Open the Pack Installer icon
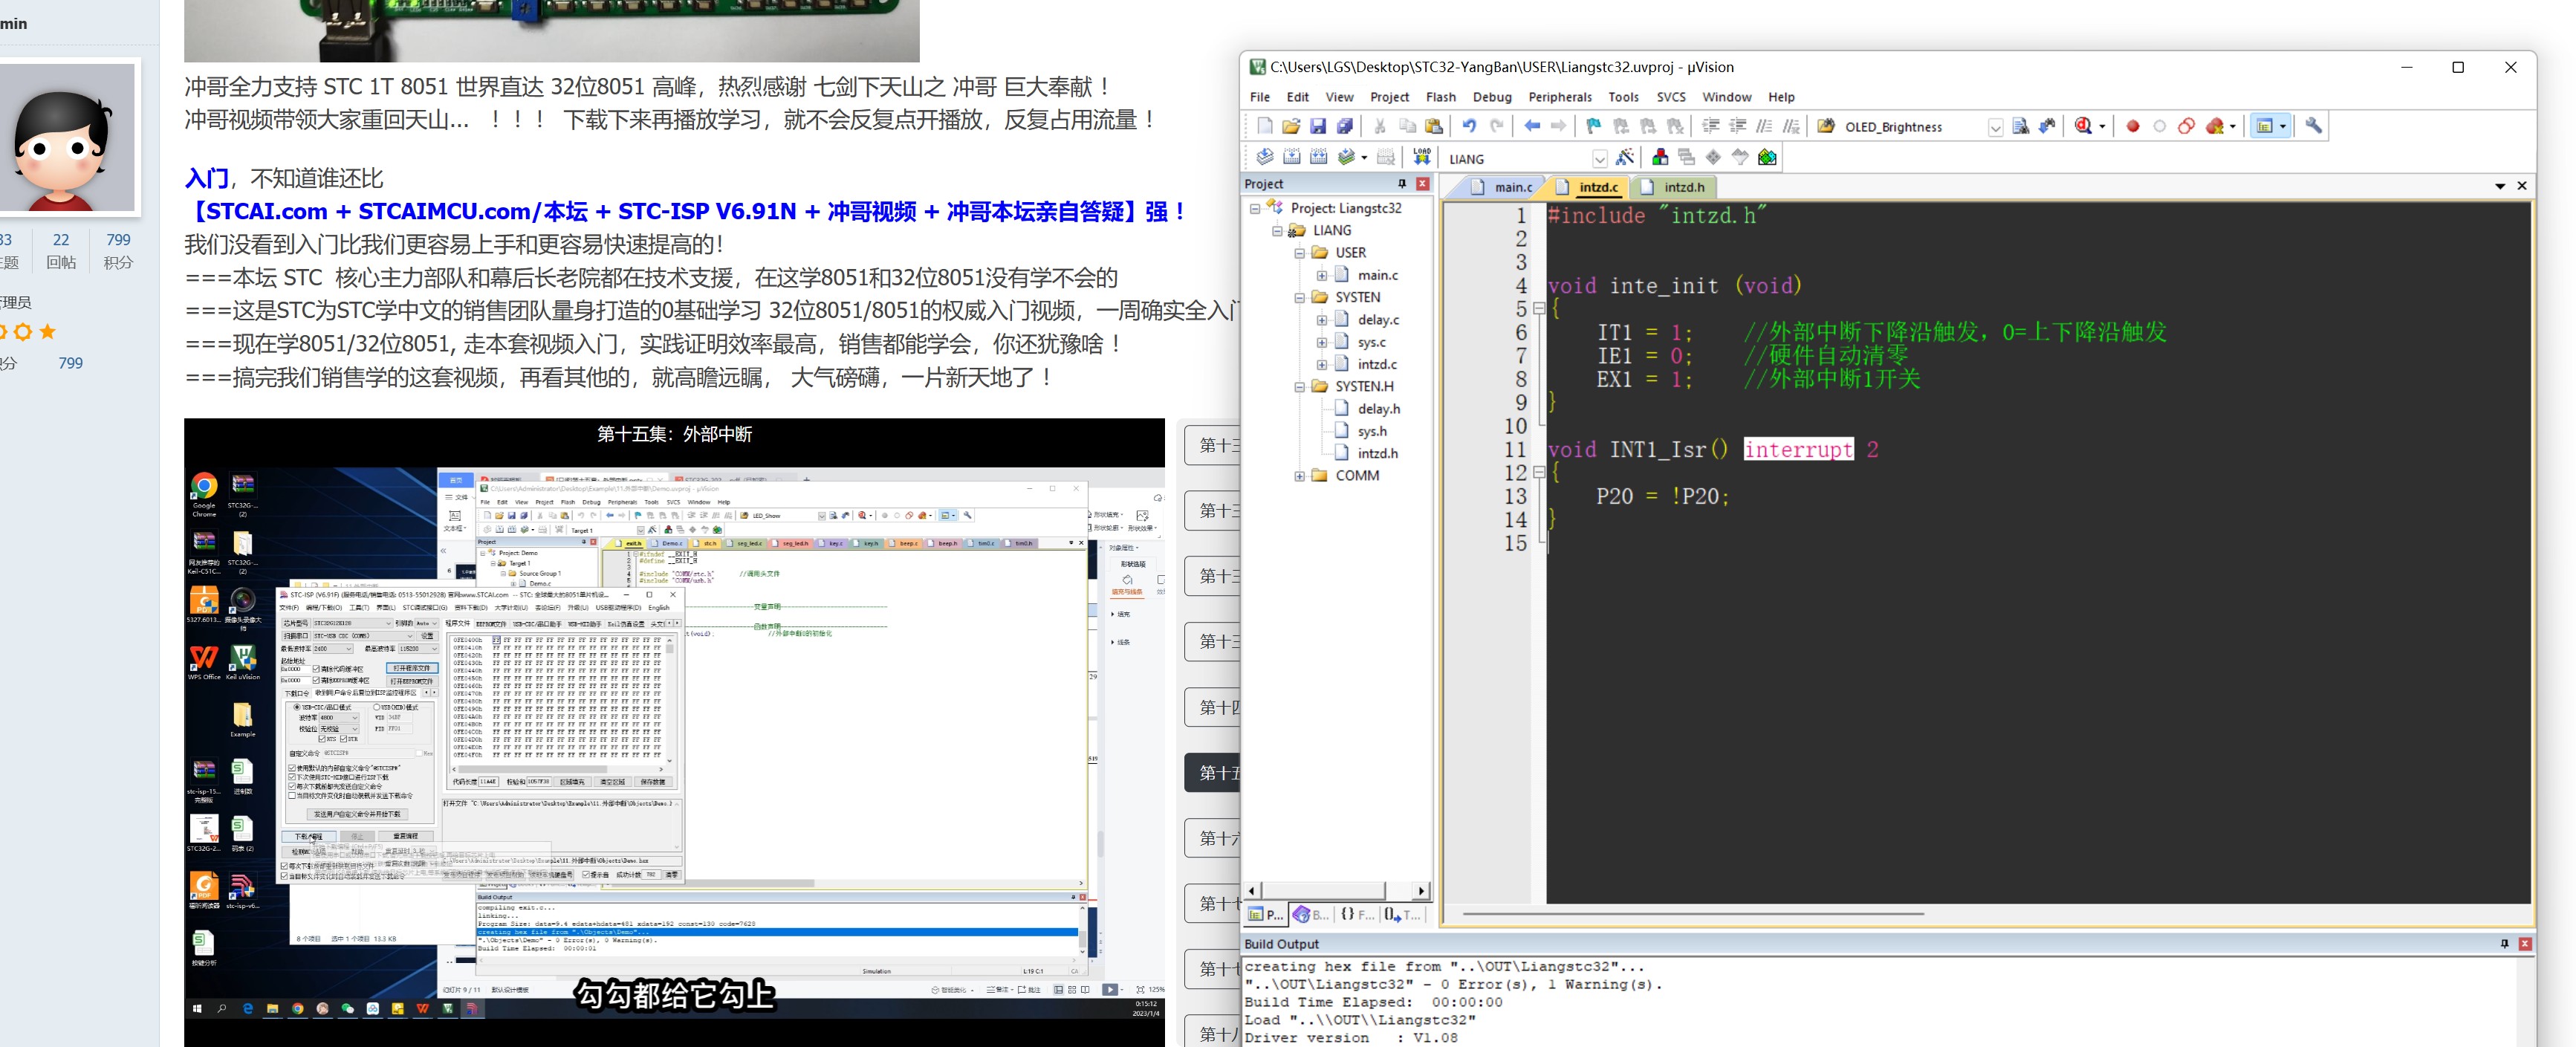The image size is (2576, 1047). click(1767, 157)
